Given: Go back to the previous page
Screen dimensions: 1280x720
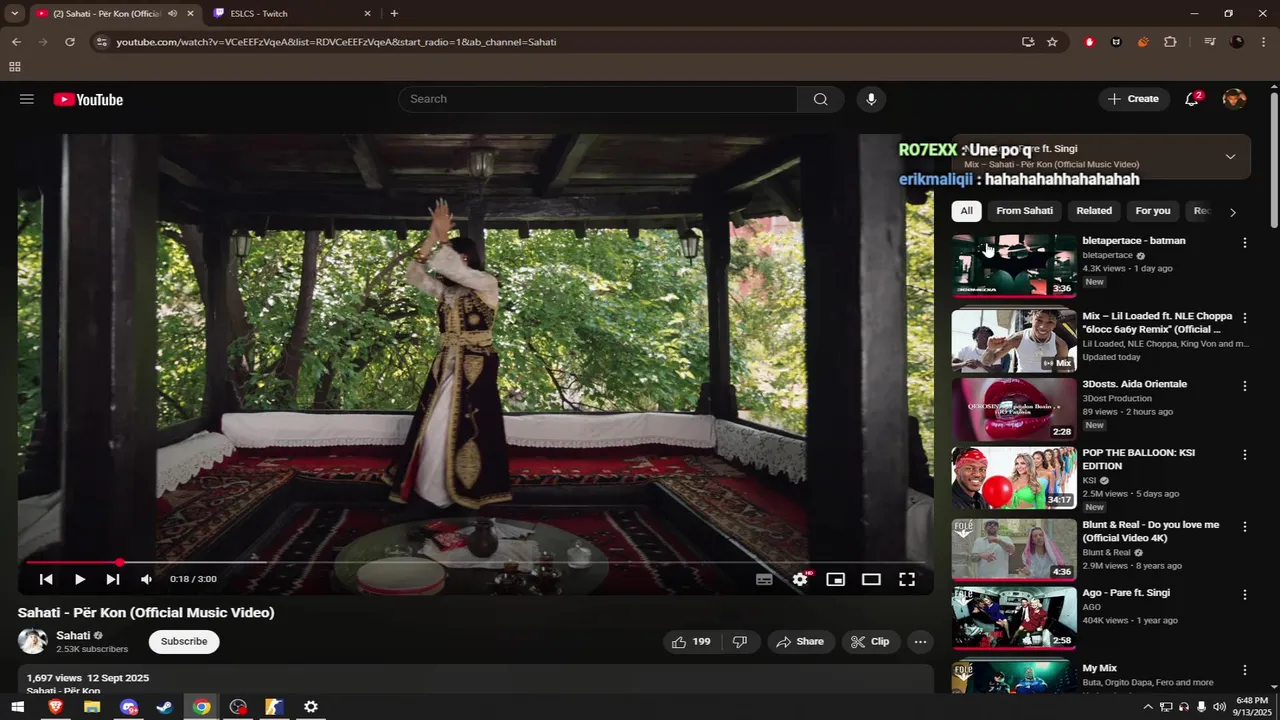Looking at the screenshot, I should (16, 42).
